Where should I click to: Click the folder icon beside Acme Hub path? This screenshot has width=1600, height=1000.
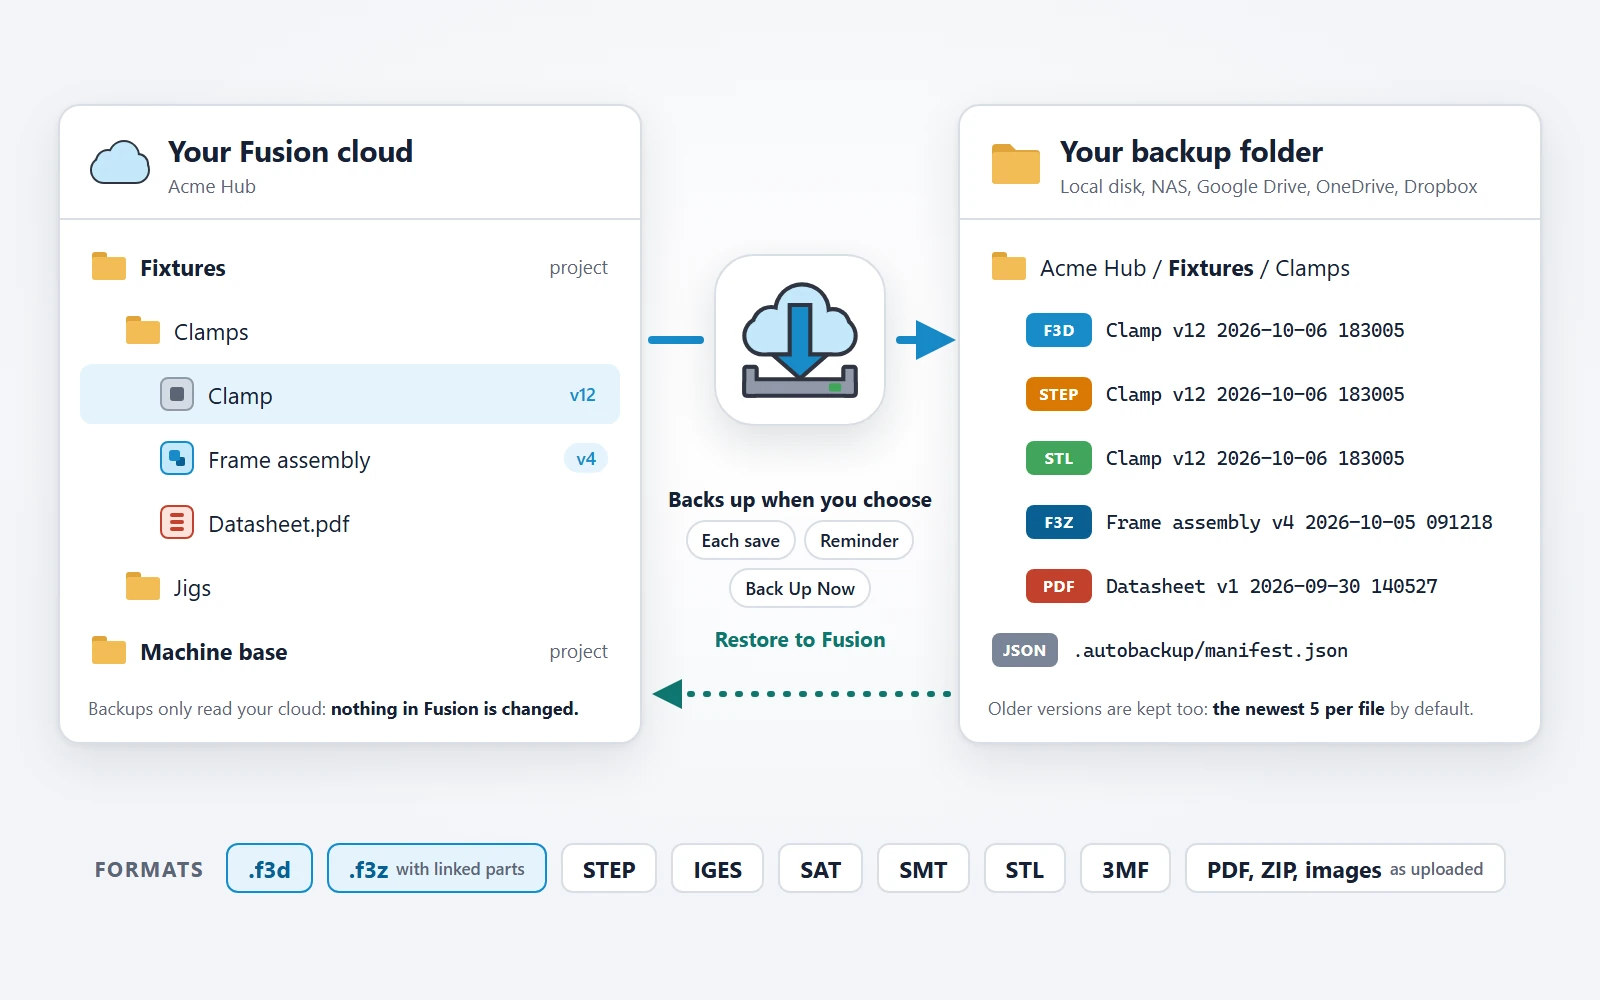click(1009, 267)
